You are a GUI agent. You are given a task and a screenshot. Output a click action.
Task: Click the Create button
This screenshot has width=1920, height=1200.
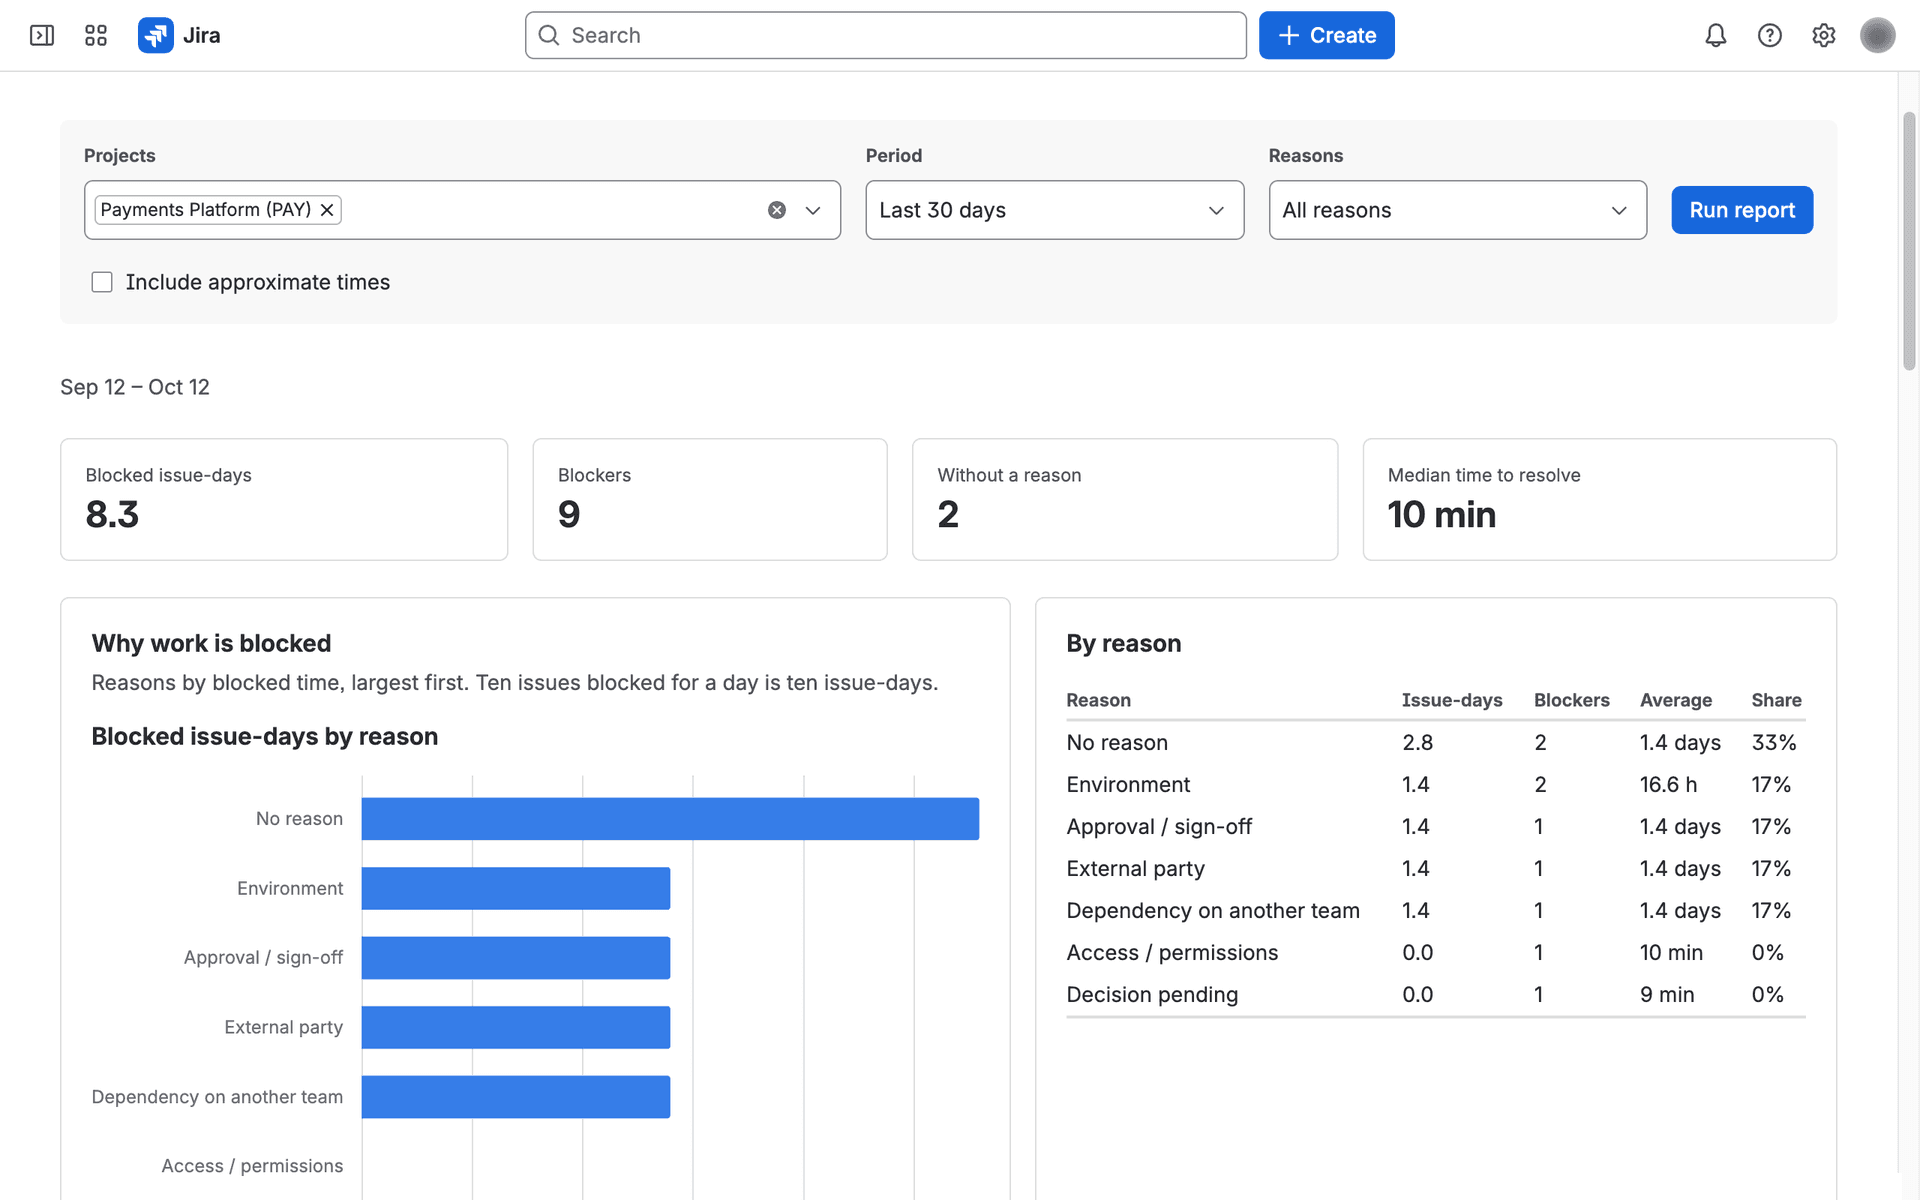click(x=1327, y=36)
